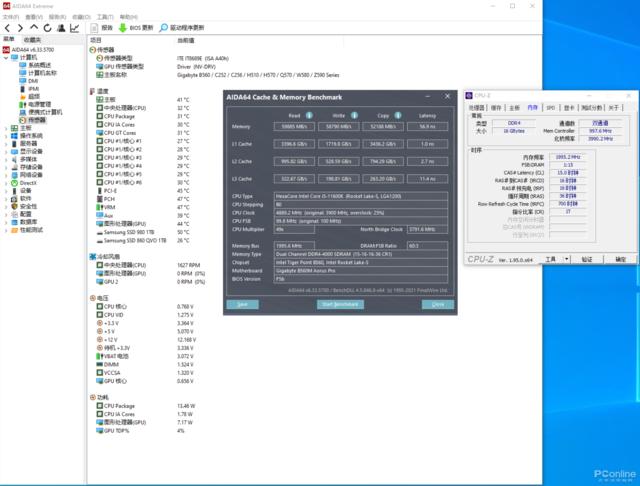The height and width of the screenshot is (486, 640).
Task: Click Start Benchmark button
Action: point(340,304)
